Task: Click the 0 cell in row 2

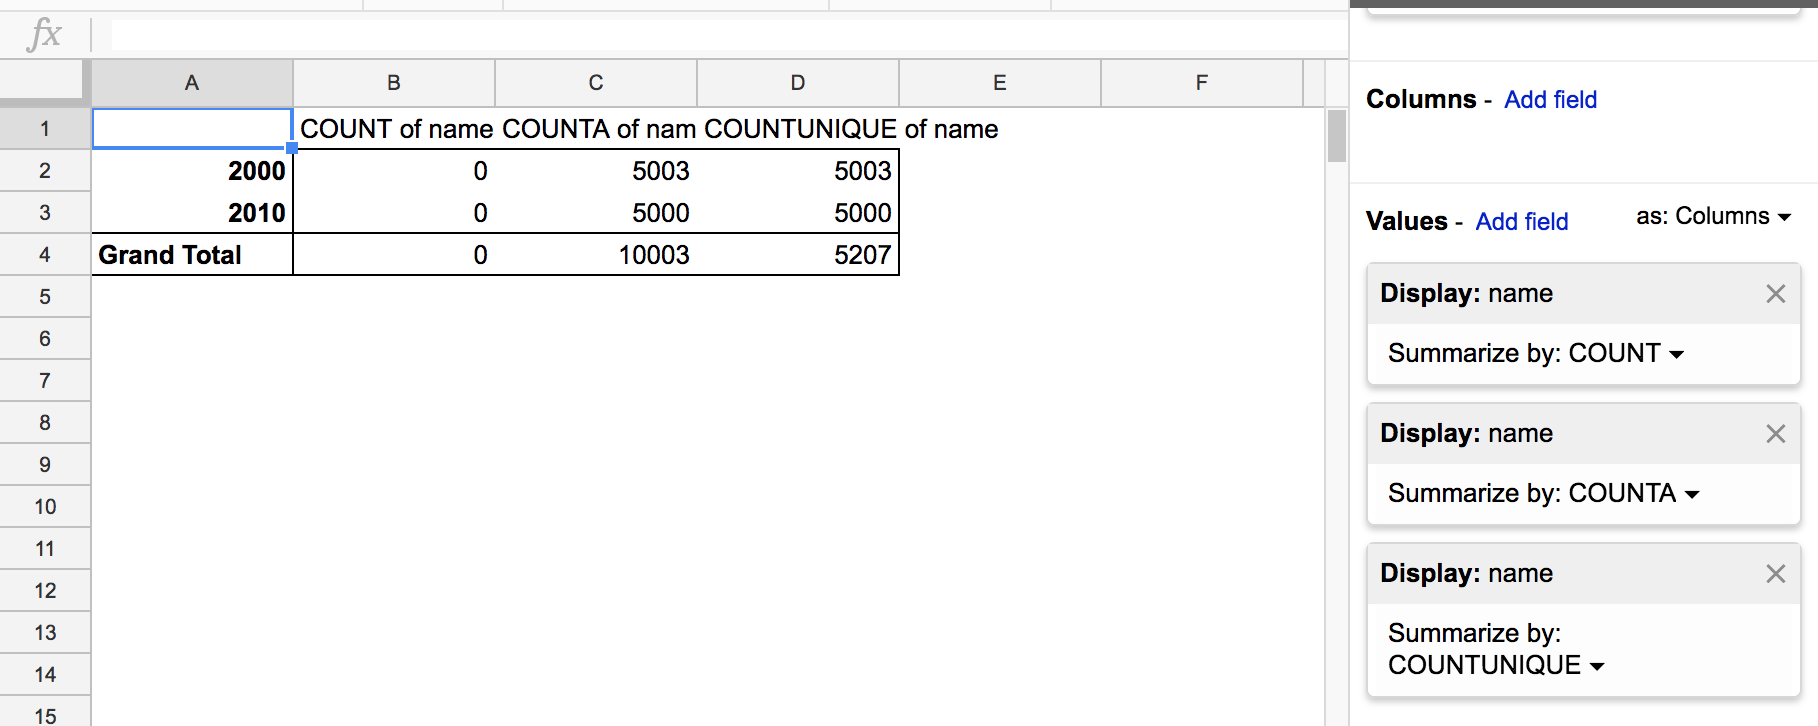Action: (394, 171)
